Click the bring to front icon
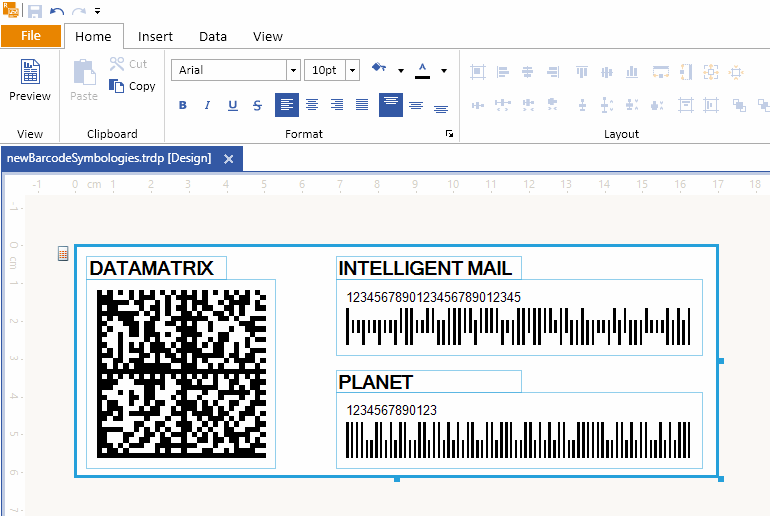 point(740,105)
